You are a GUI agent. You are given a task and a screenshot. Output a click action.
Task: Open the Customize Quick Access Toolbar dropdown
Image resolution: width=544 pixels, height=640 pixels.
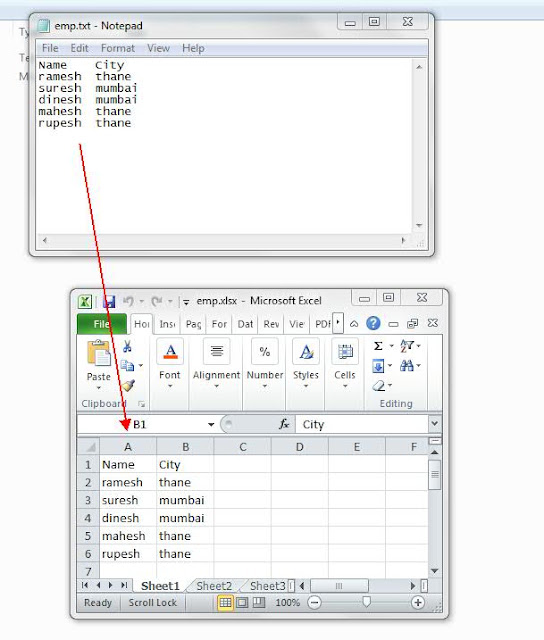coord(186,302)
